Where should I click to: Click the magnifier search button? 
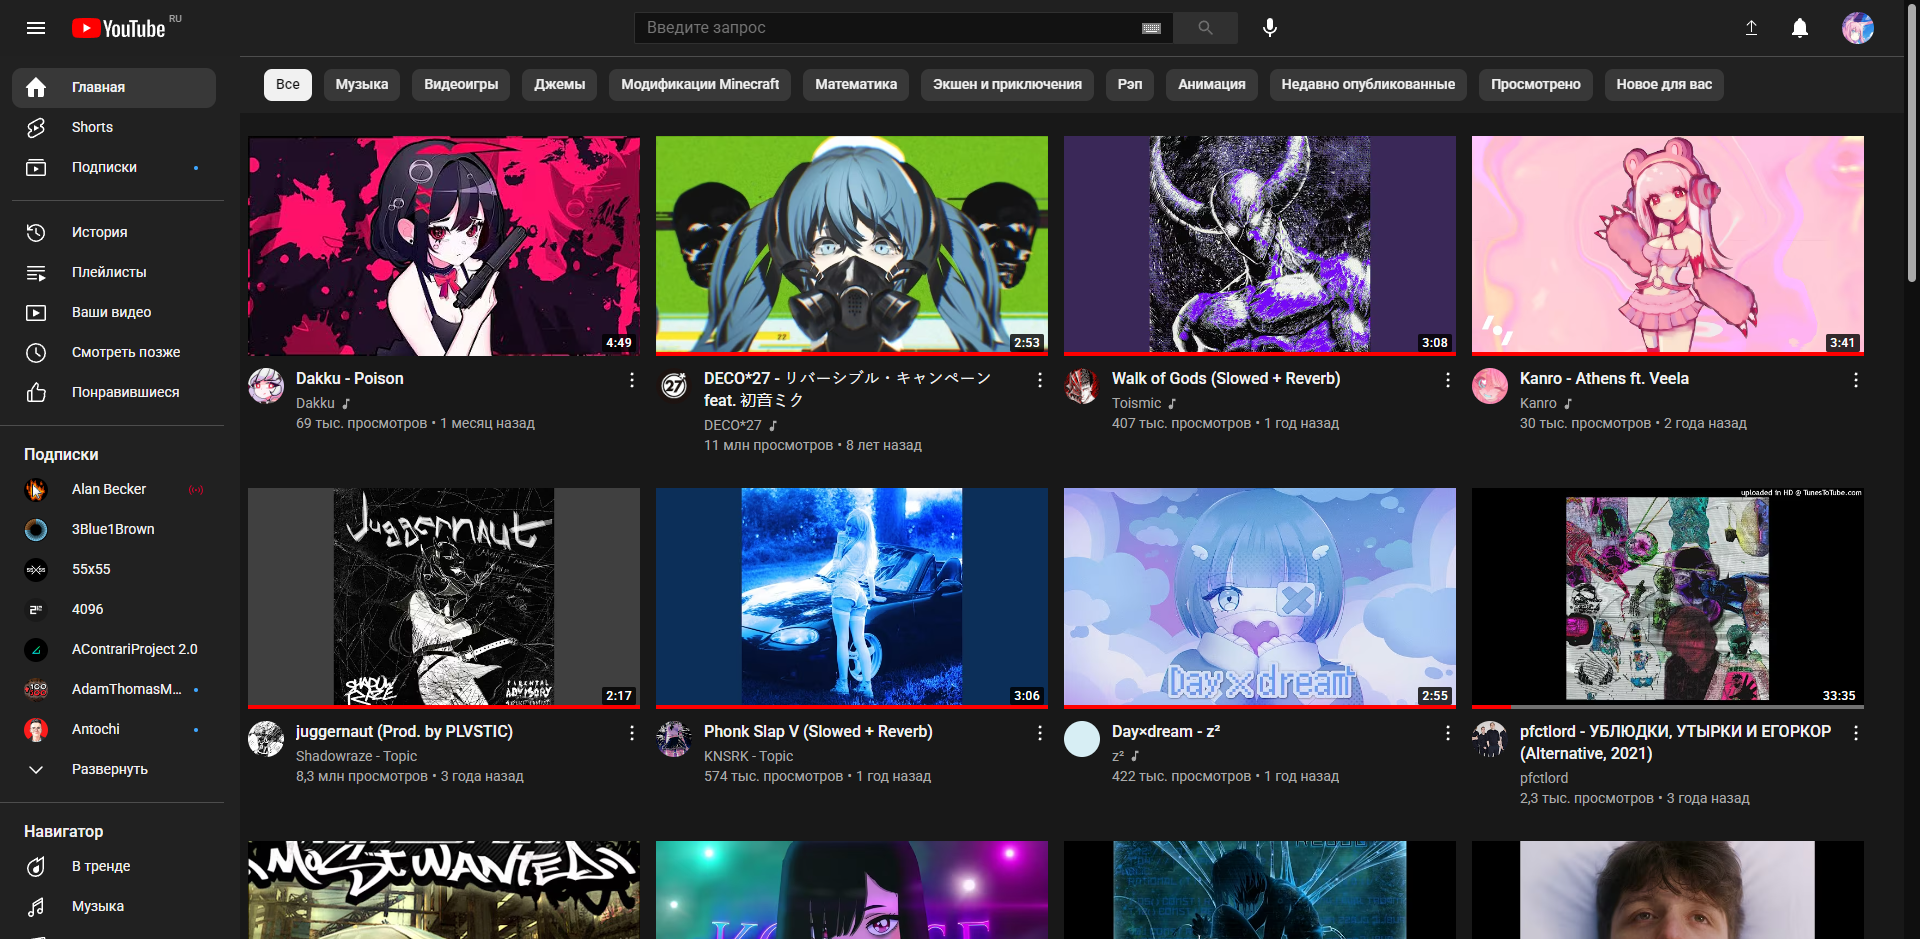pos(1205,28)
